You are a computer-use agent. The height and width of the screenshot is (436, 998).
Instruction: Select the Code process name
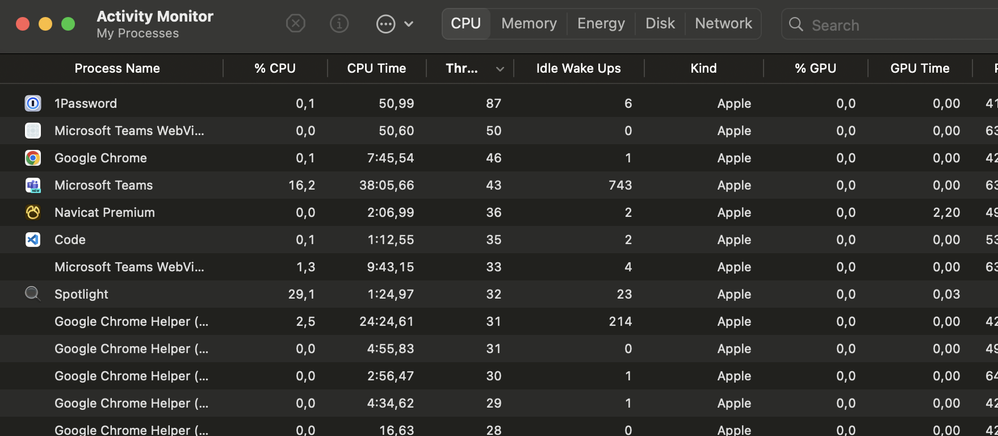tap(70, 240)
